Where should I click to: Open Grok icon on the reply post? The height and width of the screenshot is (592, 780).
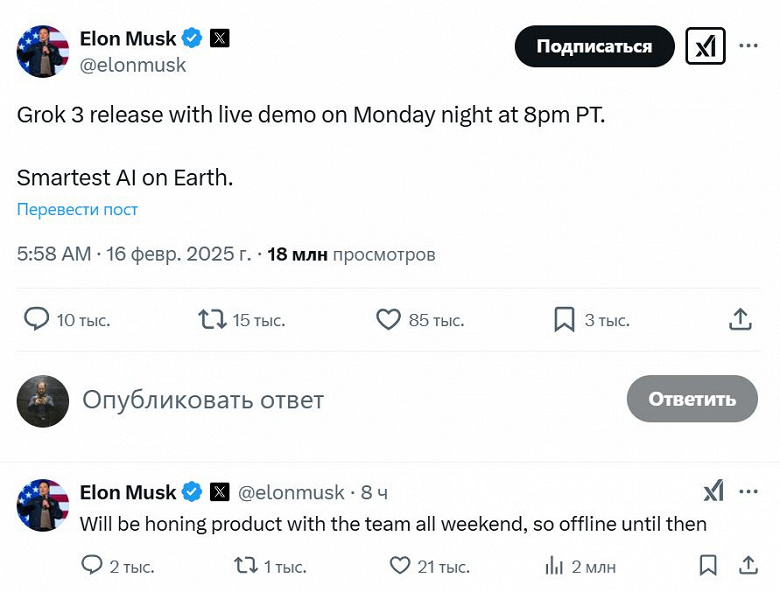(713, 491)
